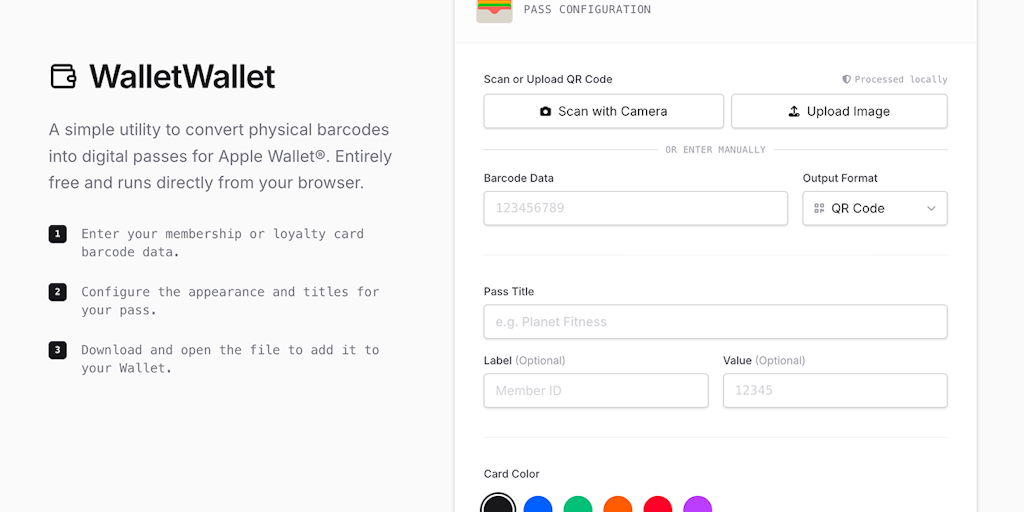
Task: Click the pass configuration wallet icon
Action: pos(494,10)
